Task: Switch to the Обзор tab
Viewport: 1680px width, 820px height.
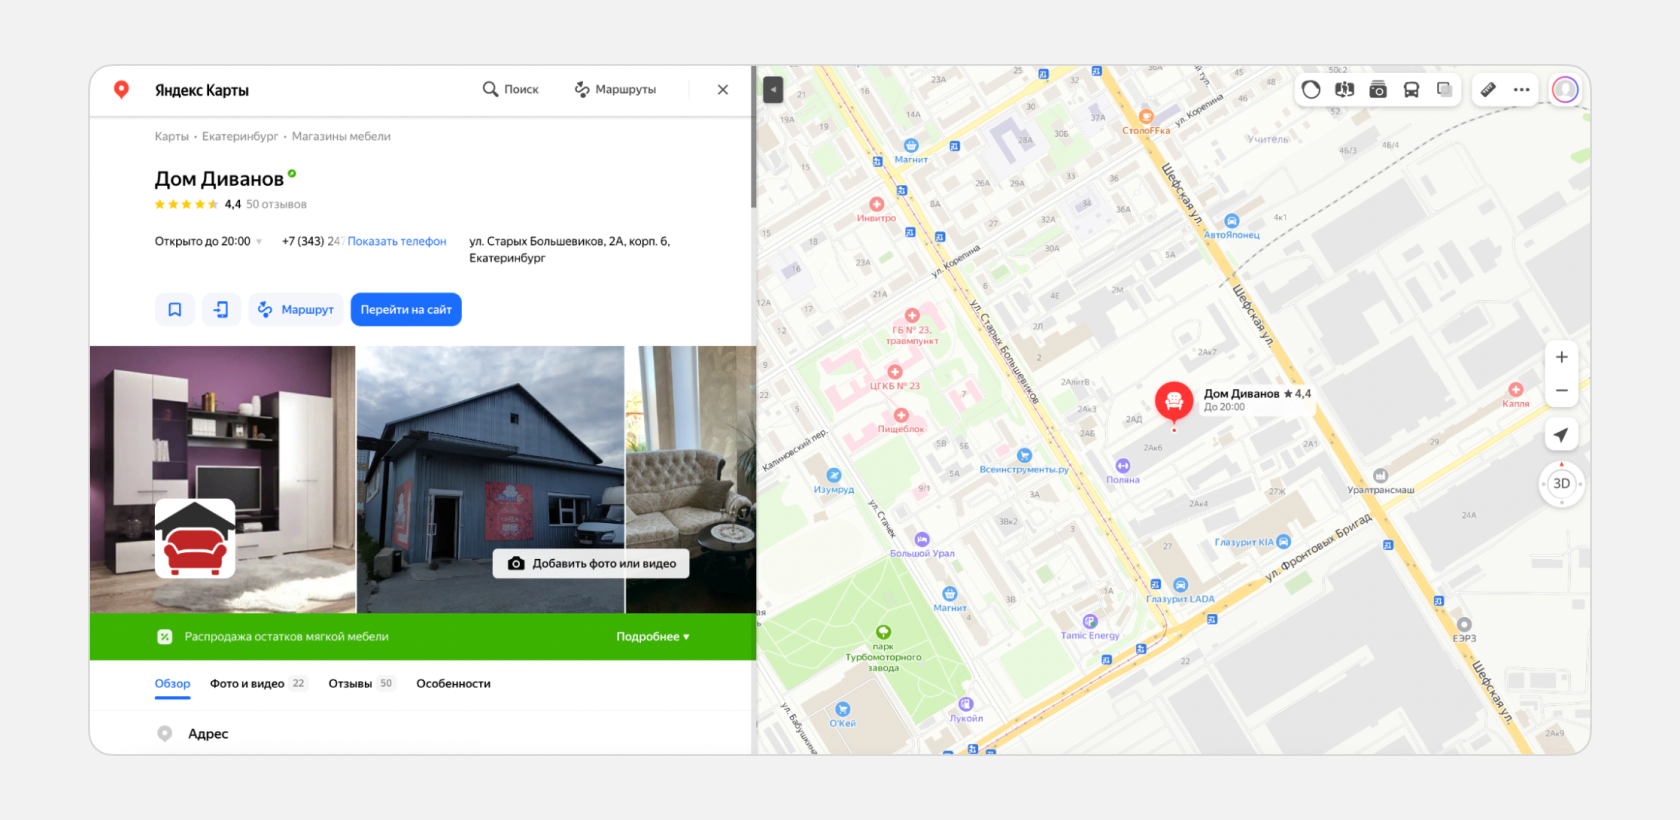Action: [x=172, y=684]
